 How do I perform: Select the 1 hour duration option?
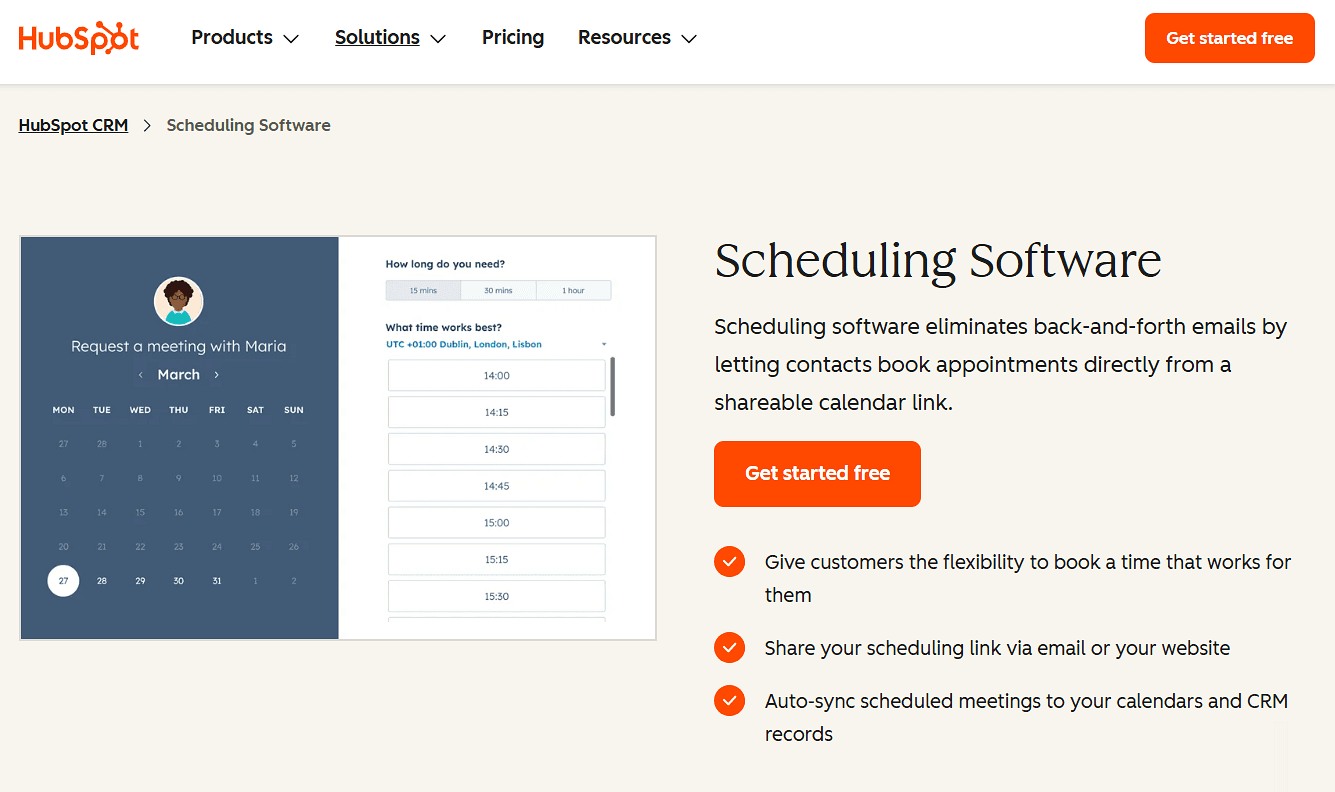pos(573,290)
